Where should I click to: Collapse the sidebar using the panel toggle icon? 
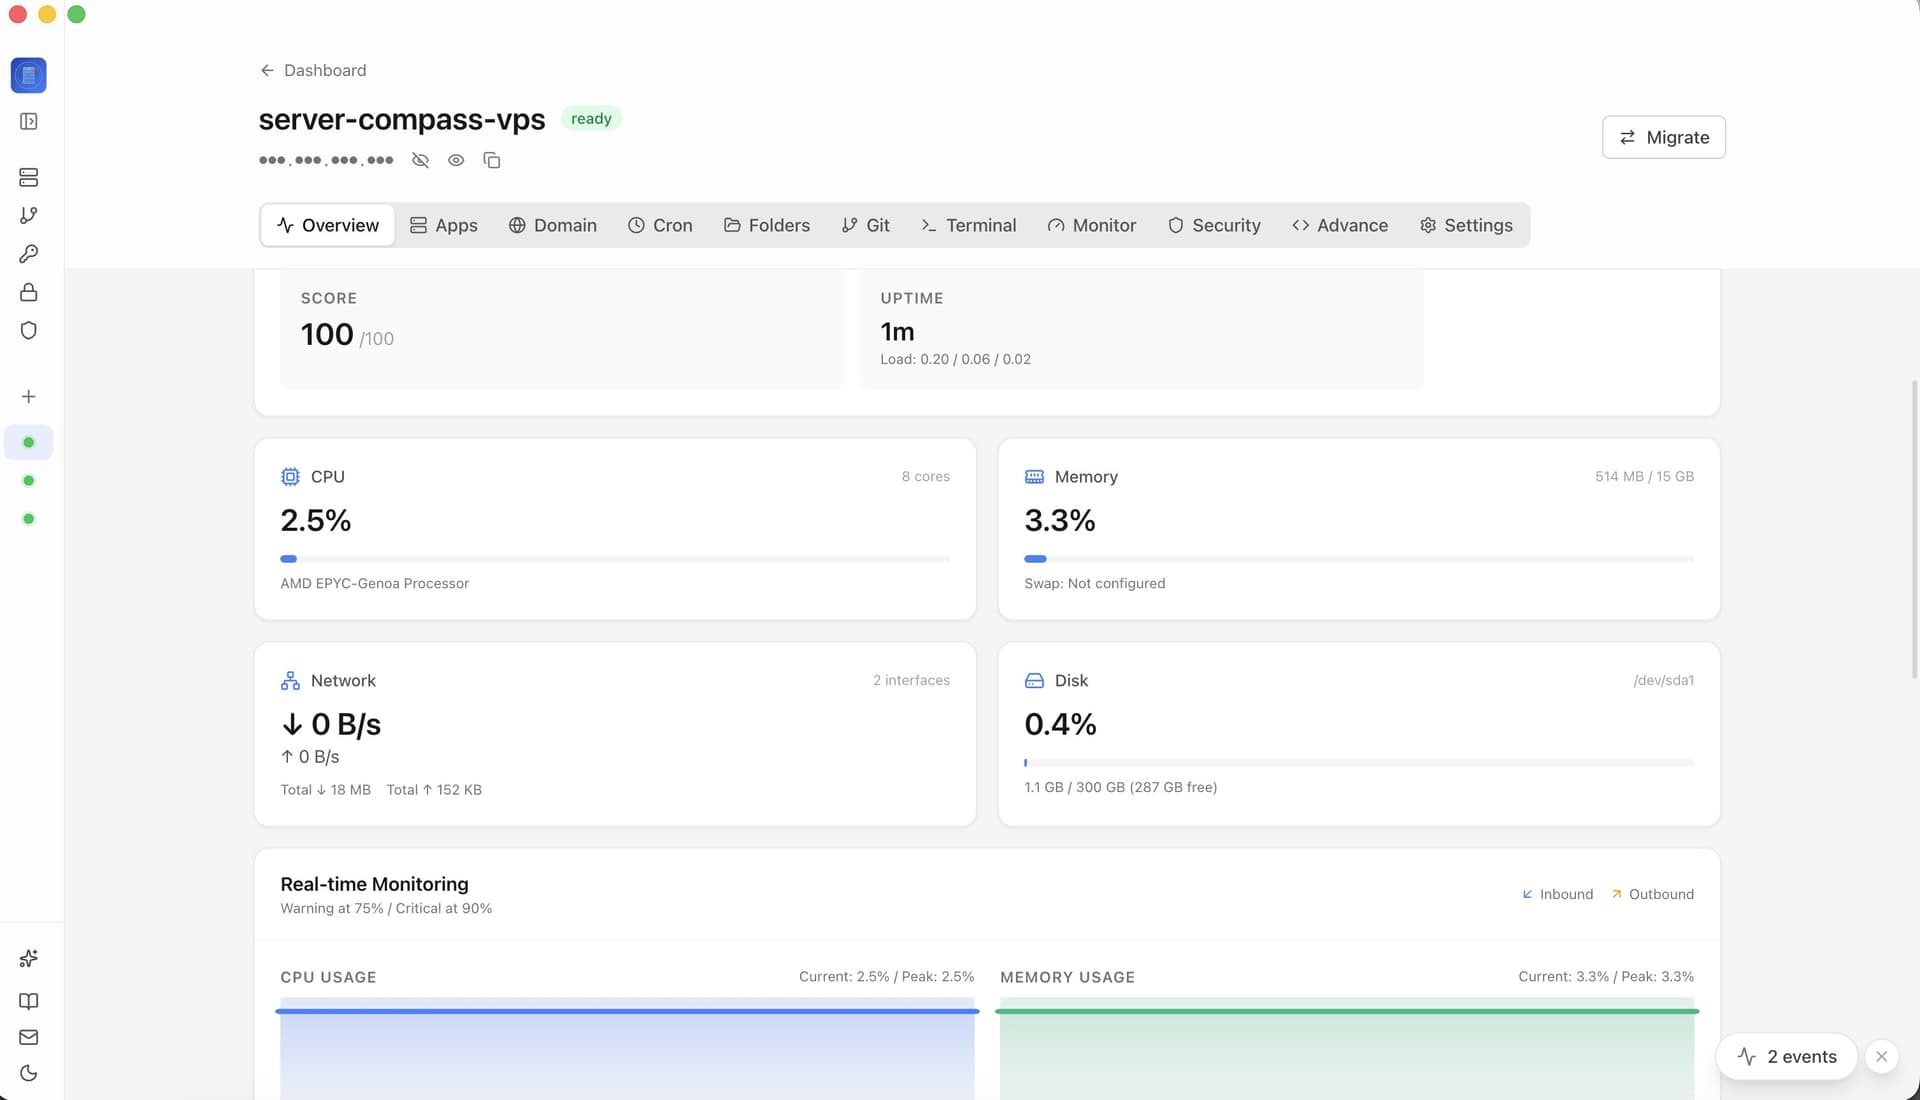pyautogui.click(x=28, y=121)
